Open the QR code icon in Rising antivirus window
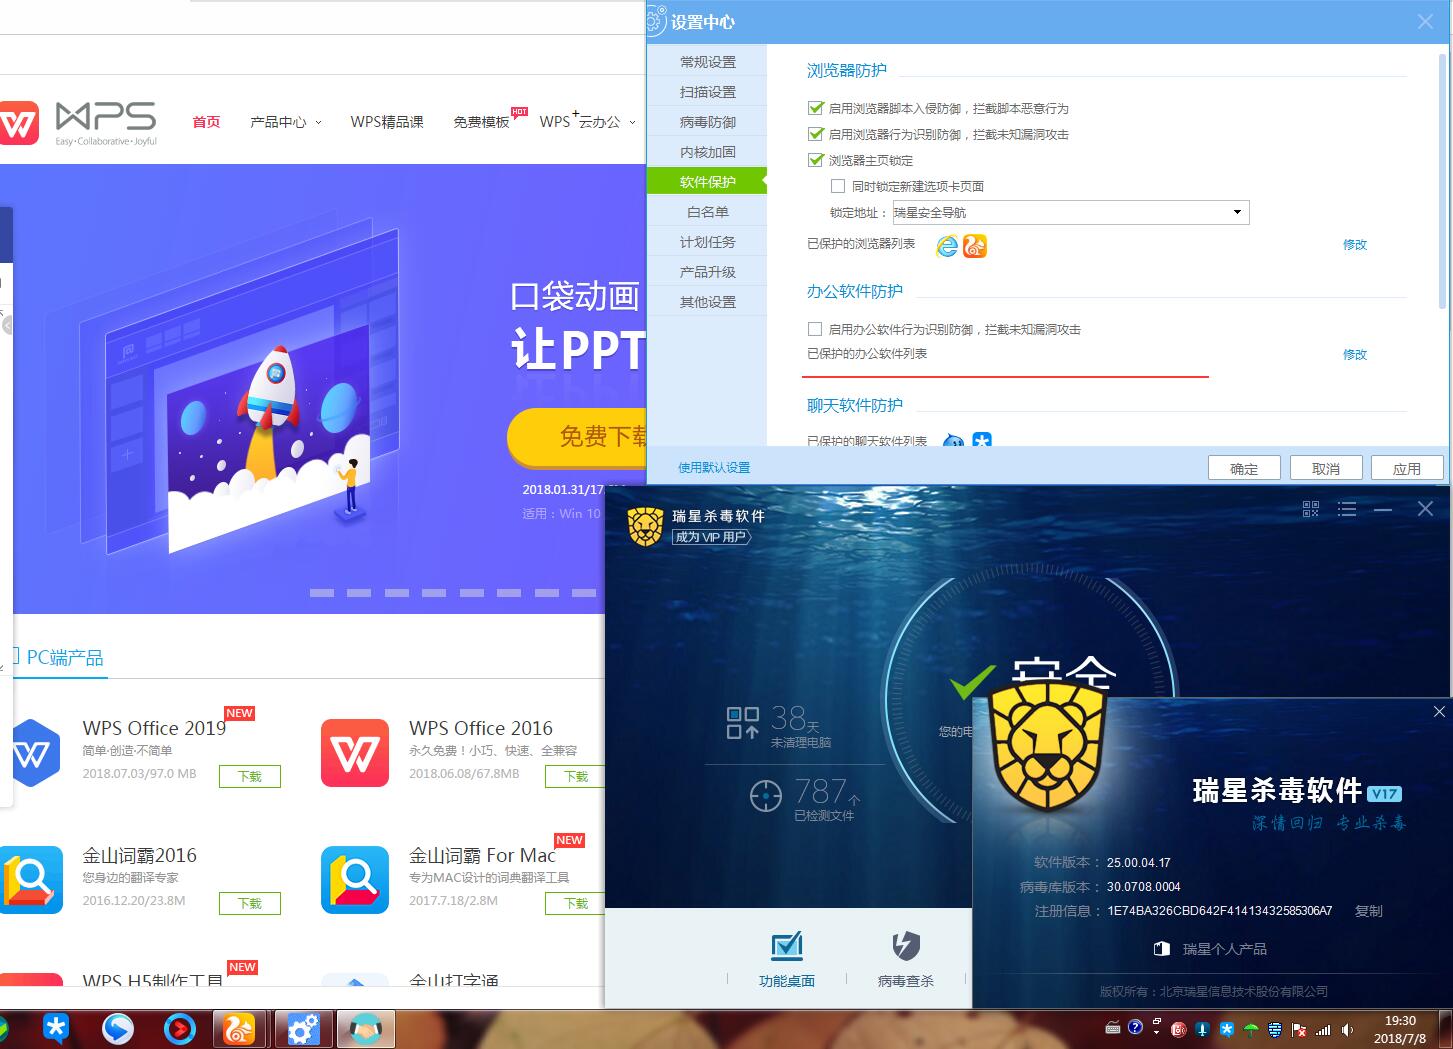Screen dimensions: 1453x1049 (x=1311, y=509)
